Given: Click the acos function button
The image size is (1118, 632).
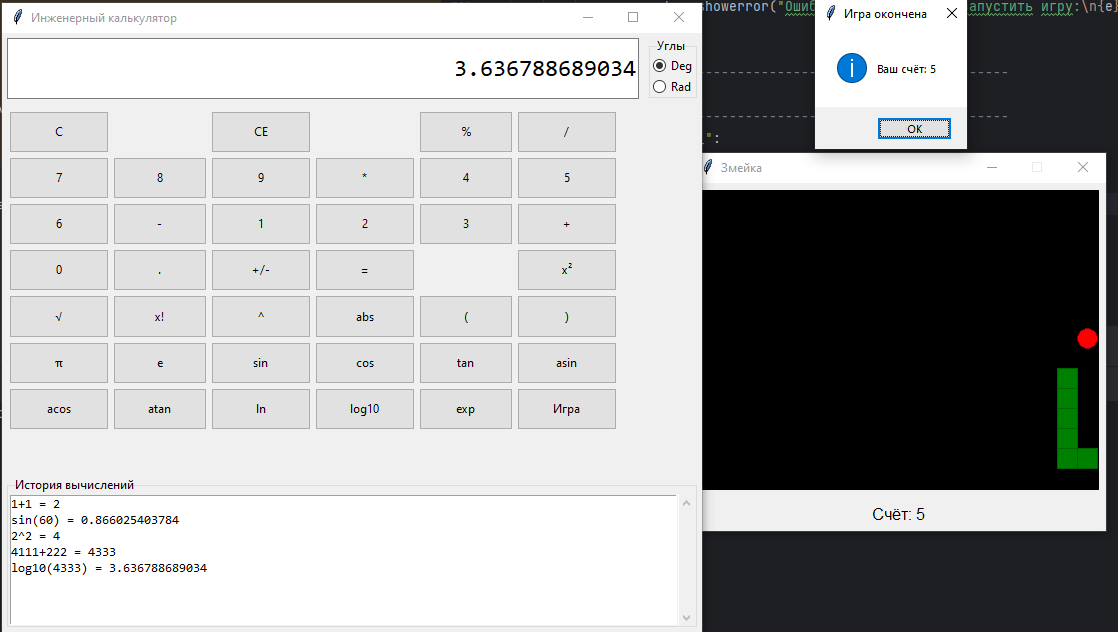Looking at the screenshot, I should point(59,409).
